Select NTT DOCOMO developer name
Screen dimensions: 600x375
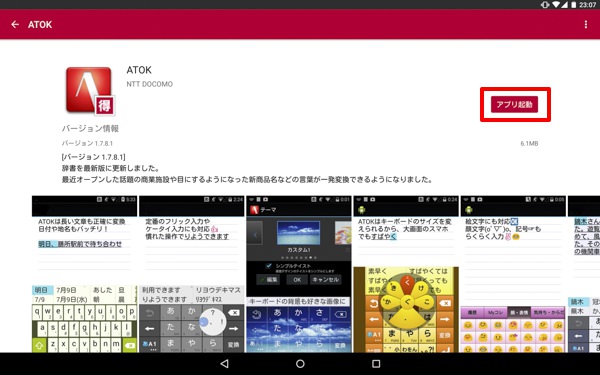[150, 84]
